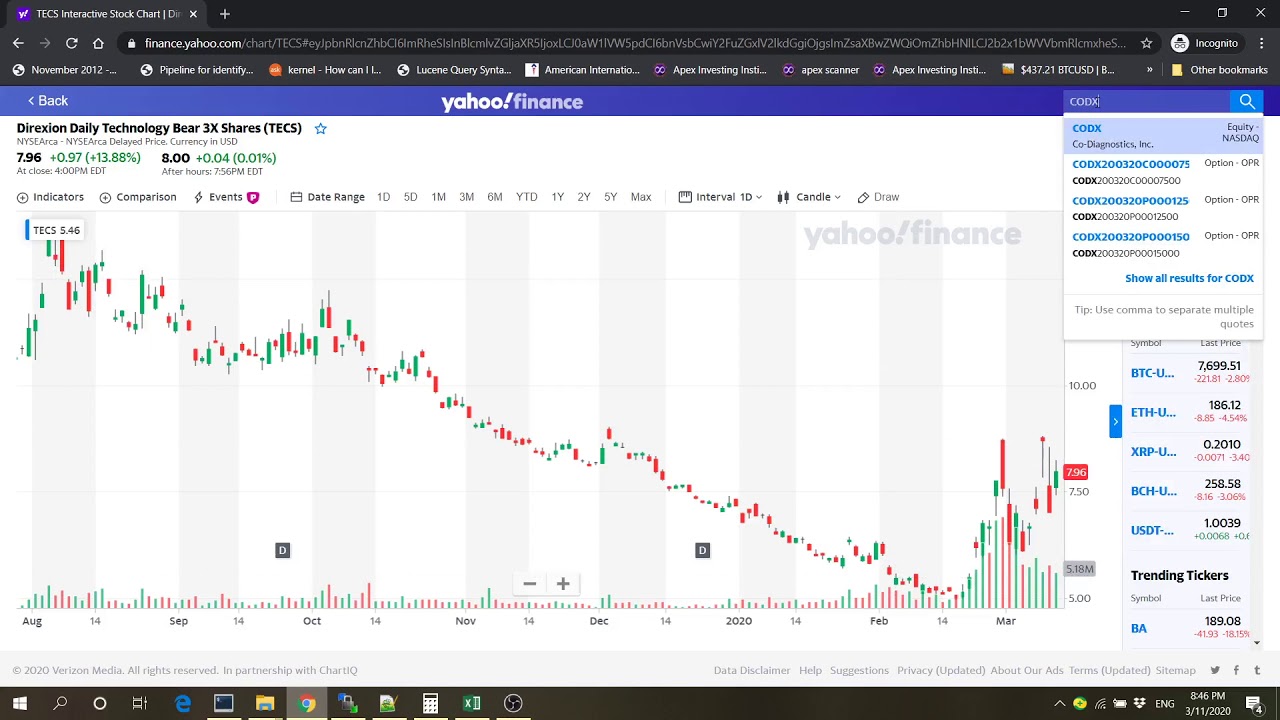Open the Comparison tool

(138, 197)
